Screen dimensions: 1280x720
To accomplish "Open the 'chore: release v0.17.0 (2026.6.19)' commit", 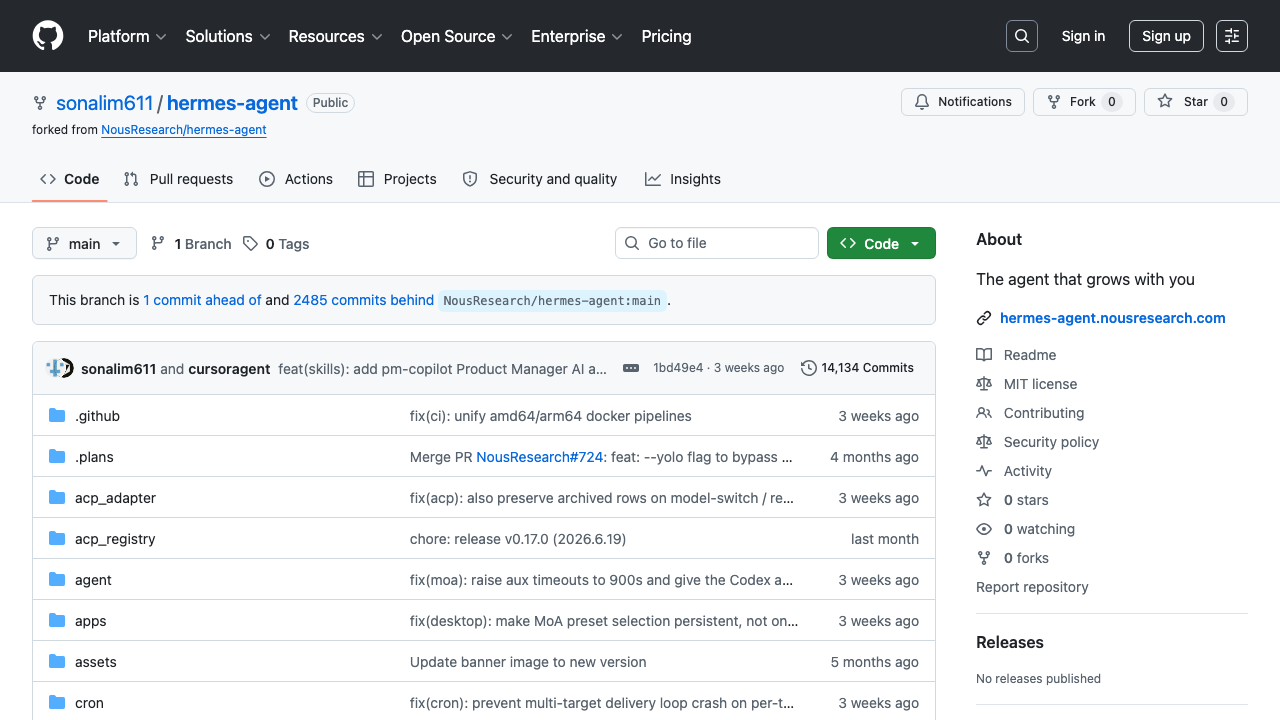I will 518,539.
